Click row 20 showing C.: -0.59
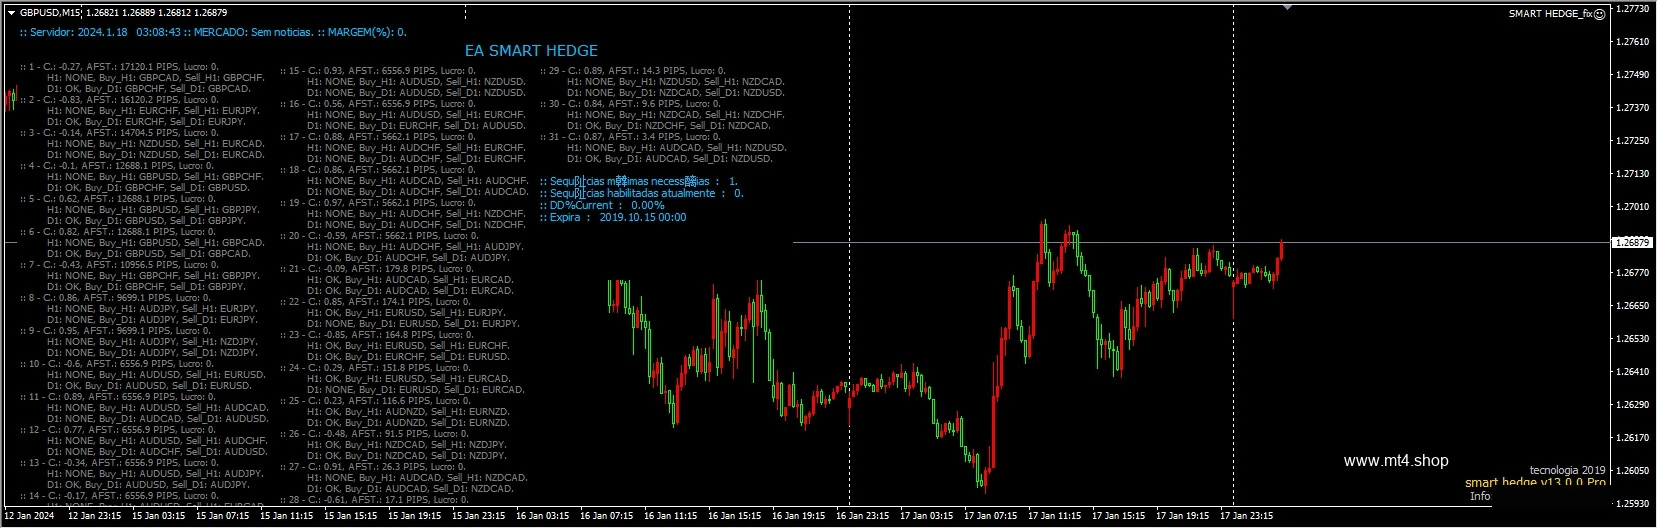The width and height of the screenshot is (1658, 529). tap(380, 236)
